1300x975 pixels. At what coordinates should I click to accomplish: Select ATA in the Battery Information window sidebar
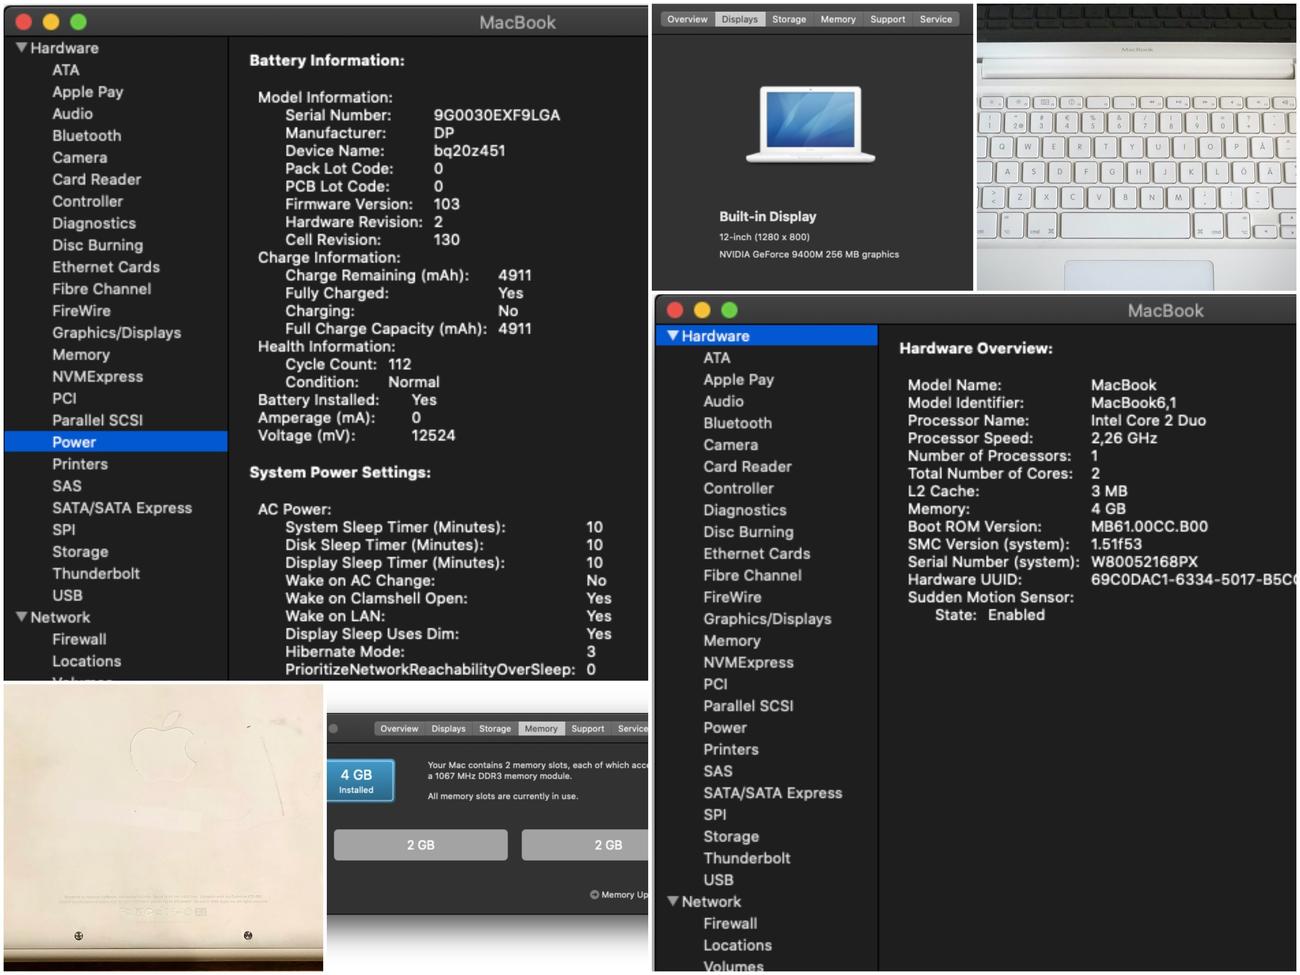[66, 70]
